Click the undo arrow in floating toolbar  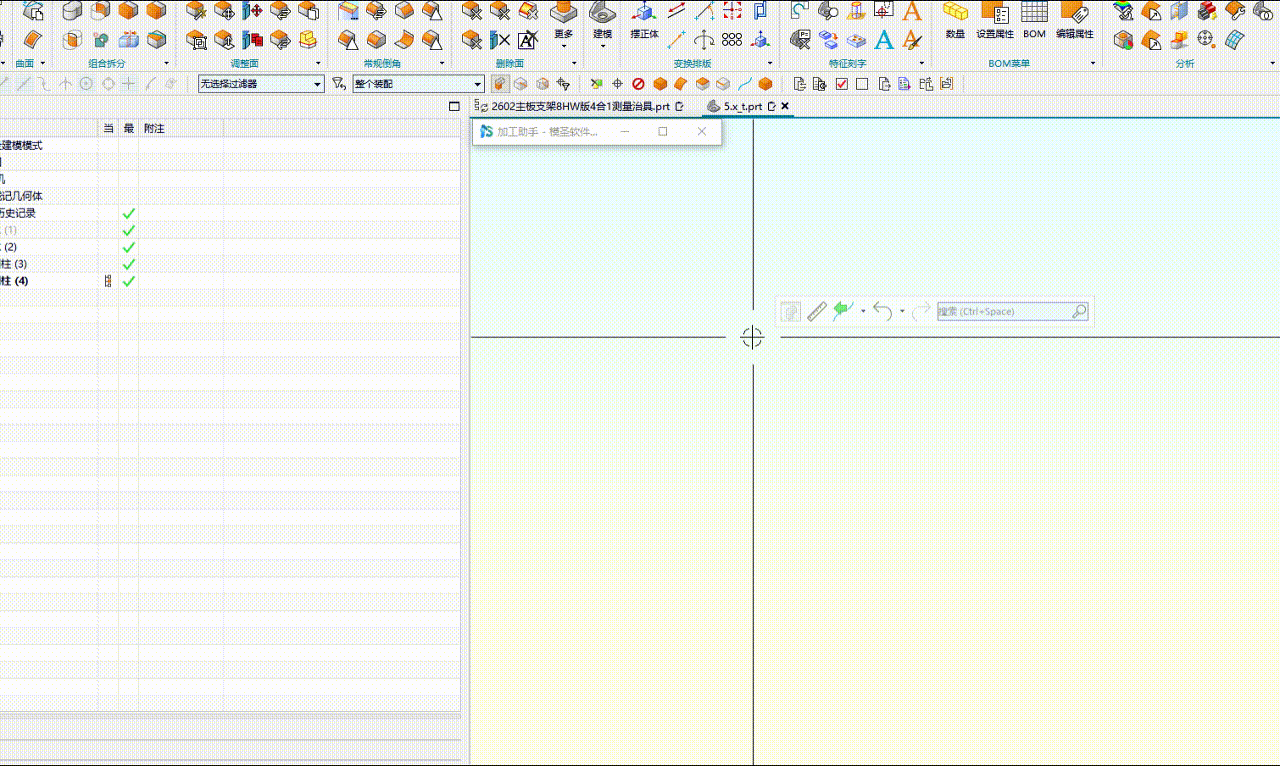pos(882,312)
